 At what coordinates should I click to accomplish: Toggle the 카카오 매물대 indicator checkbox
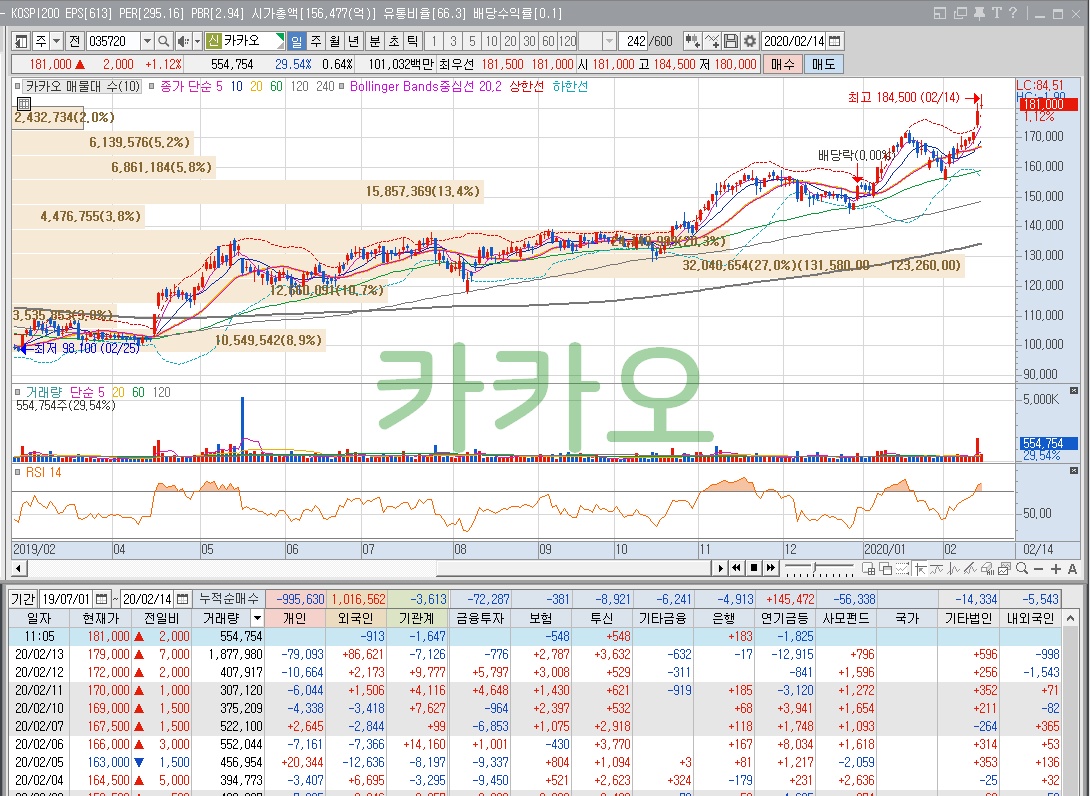click(x=17, y=87)
